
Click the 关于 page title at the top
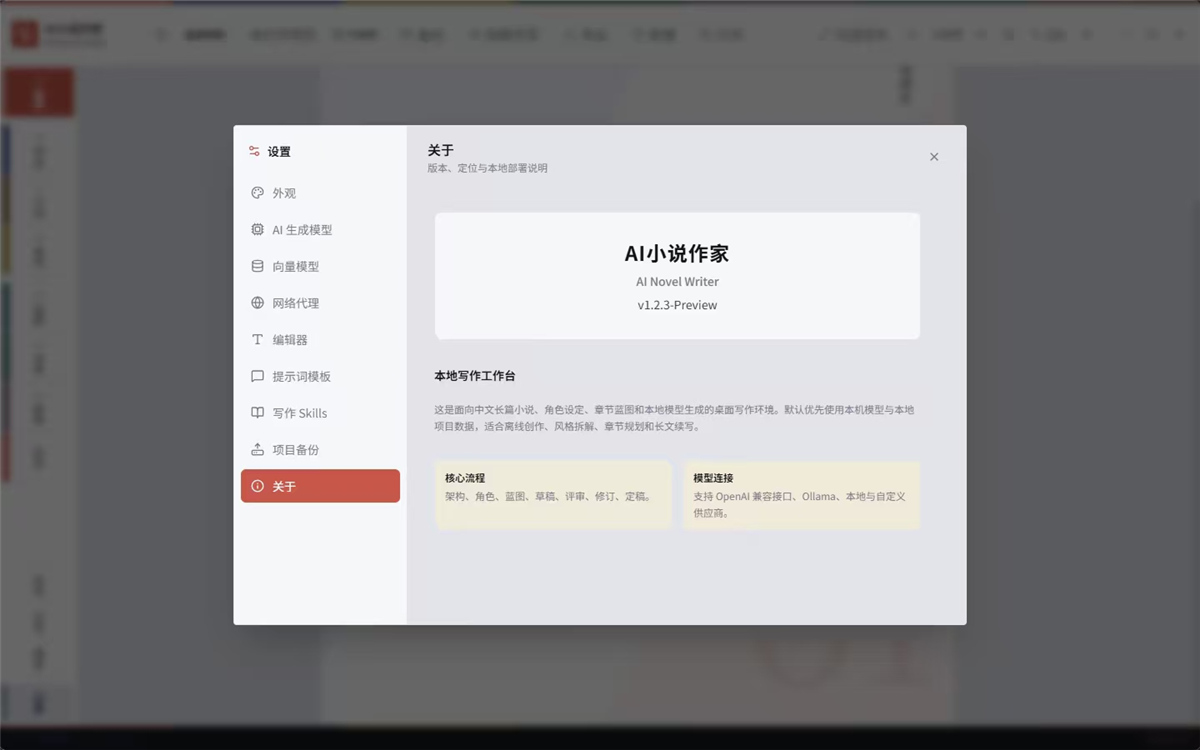tap(440, 150)
